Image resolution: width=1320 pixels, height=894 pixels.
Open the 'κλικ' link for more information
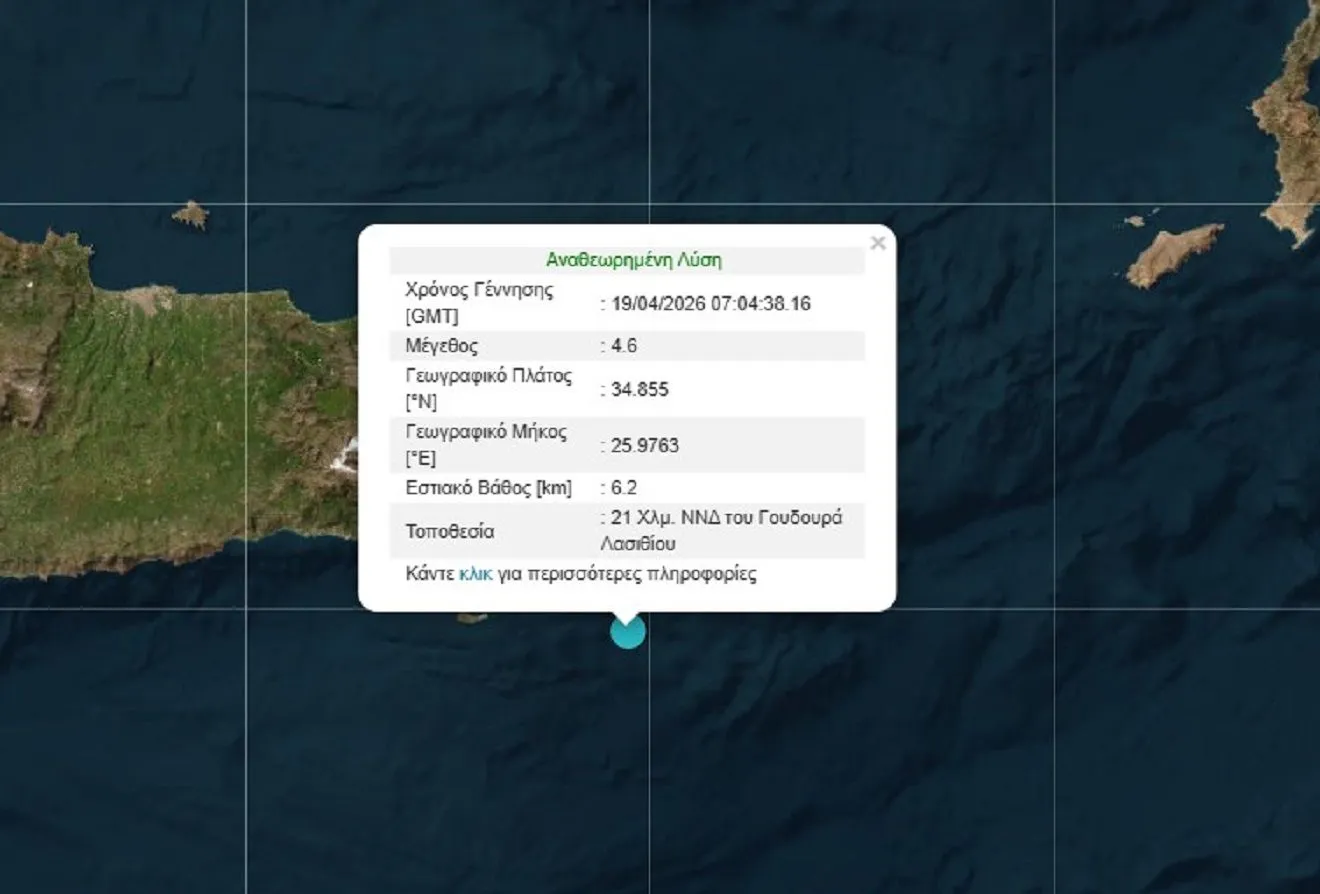tap(475, 575)
